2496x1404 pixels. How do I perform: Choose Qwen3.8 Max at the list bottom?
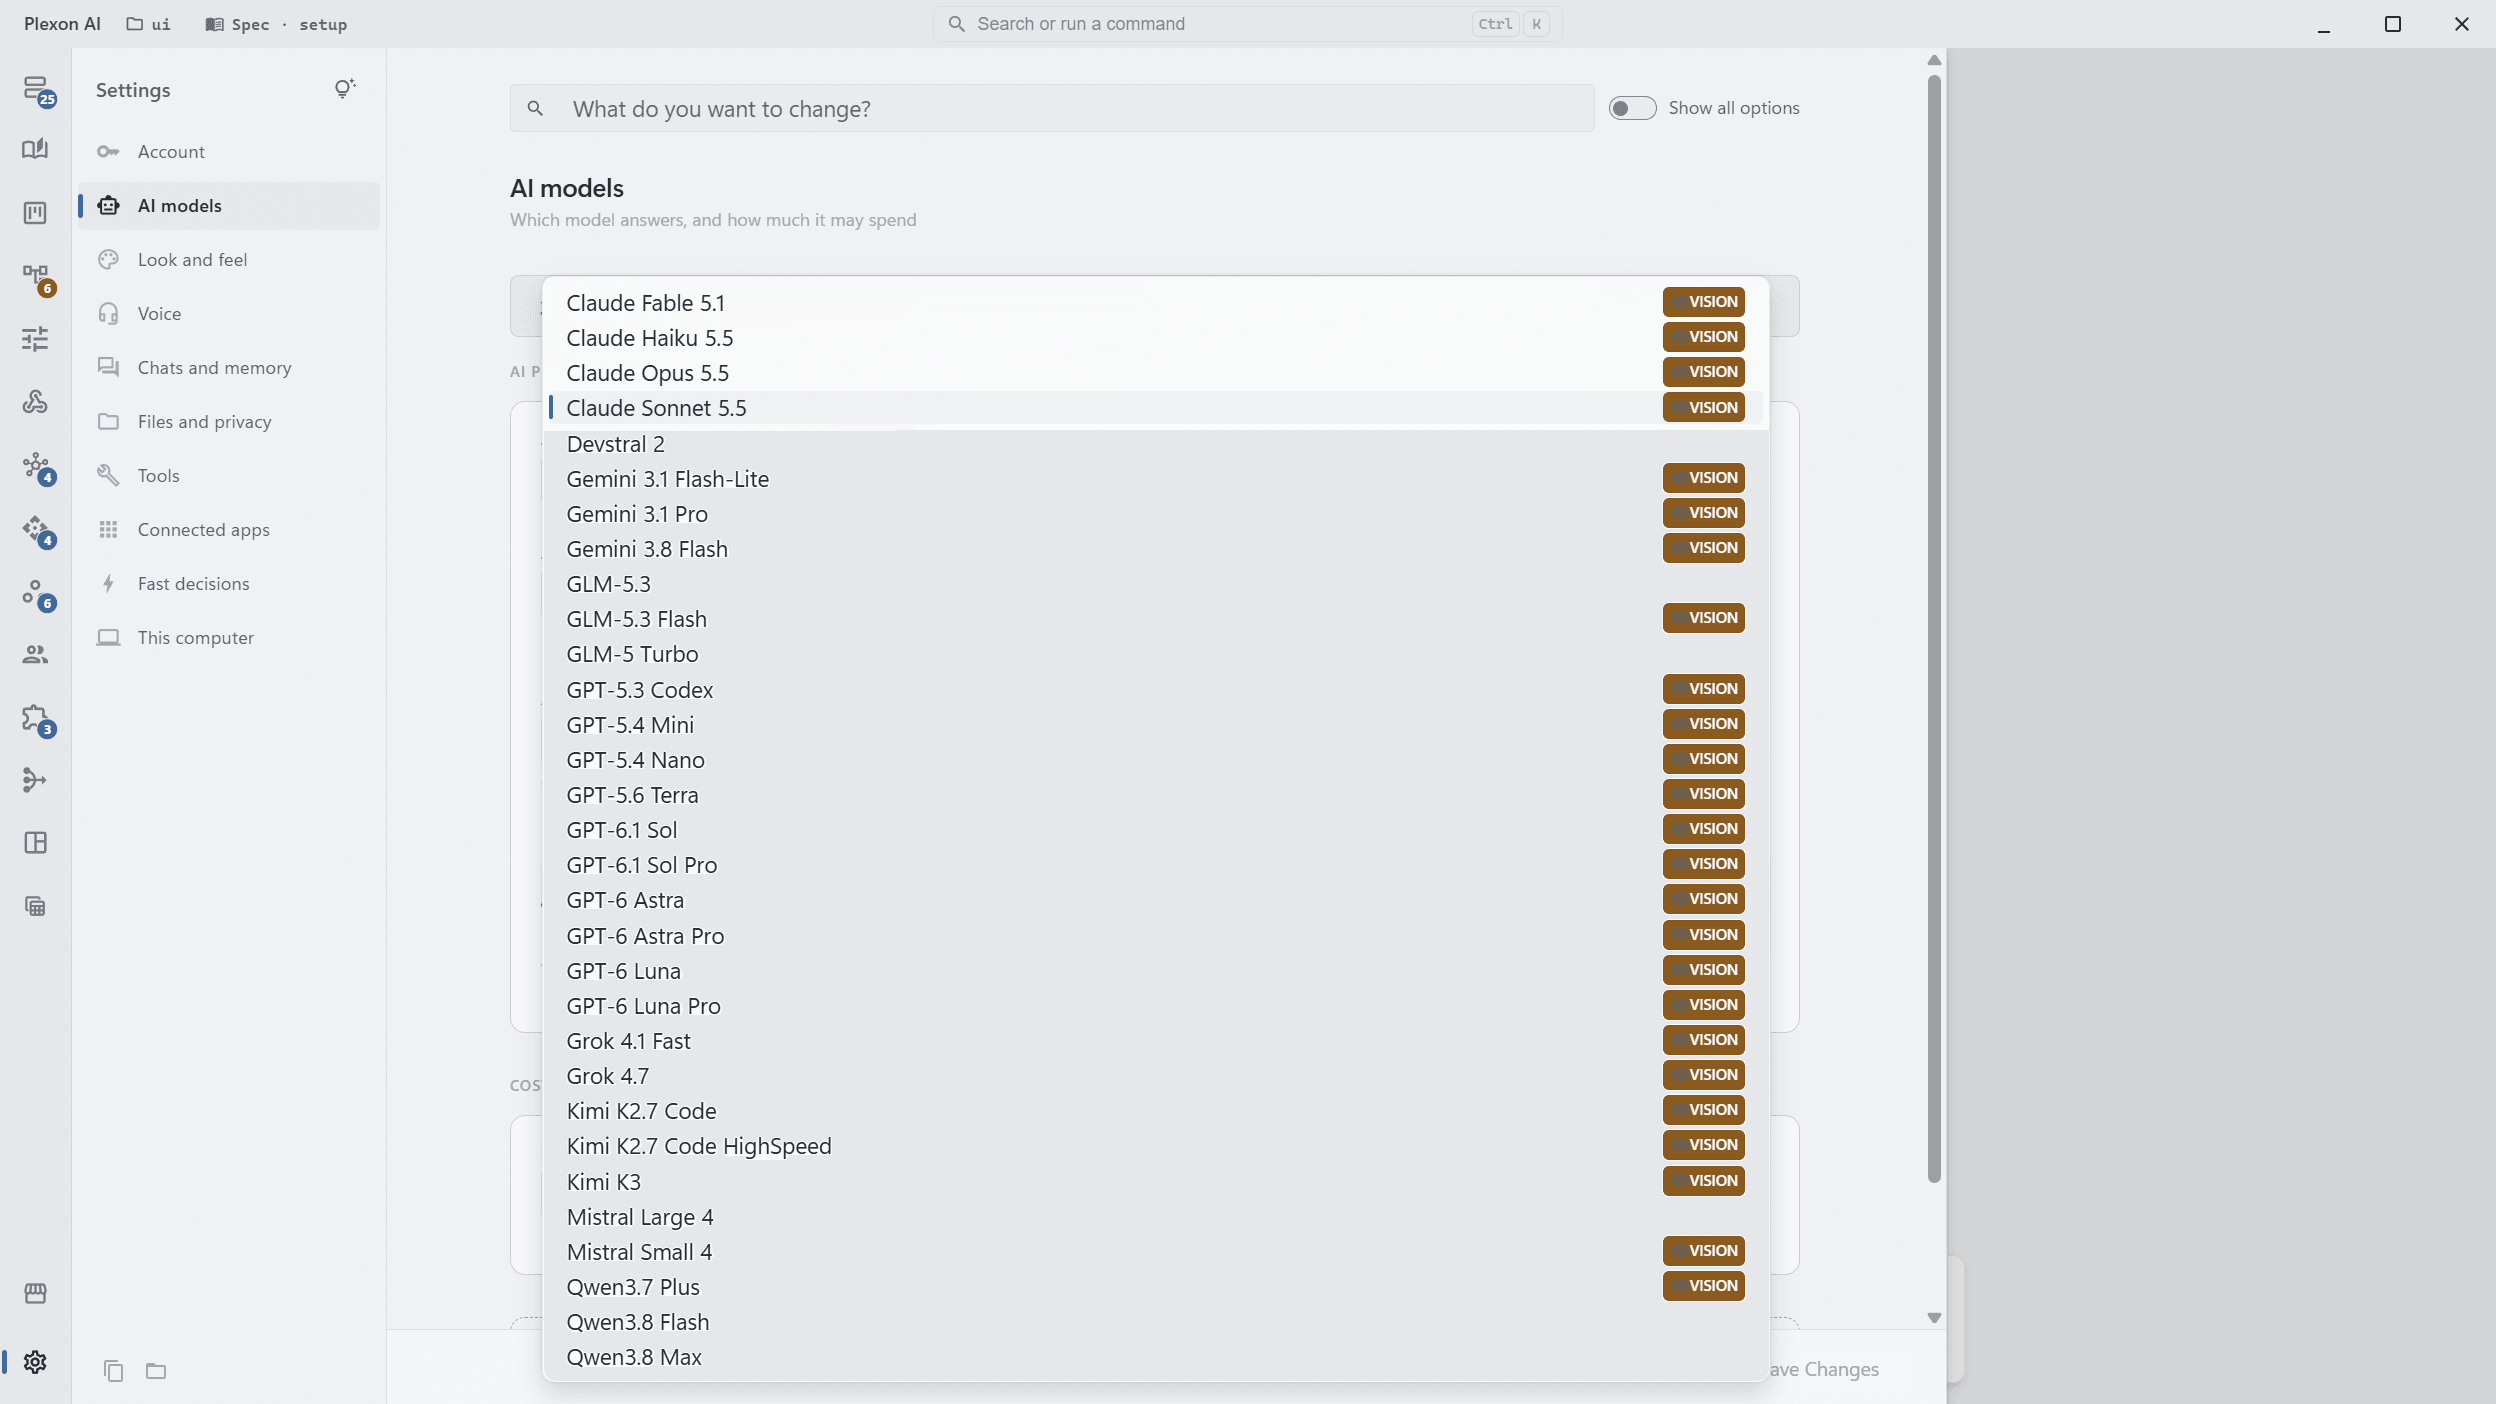point(1155,1356)
